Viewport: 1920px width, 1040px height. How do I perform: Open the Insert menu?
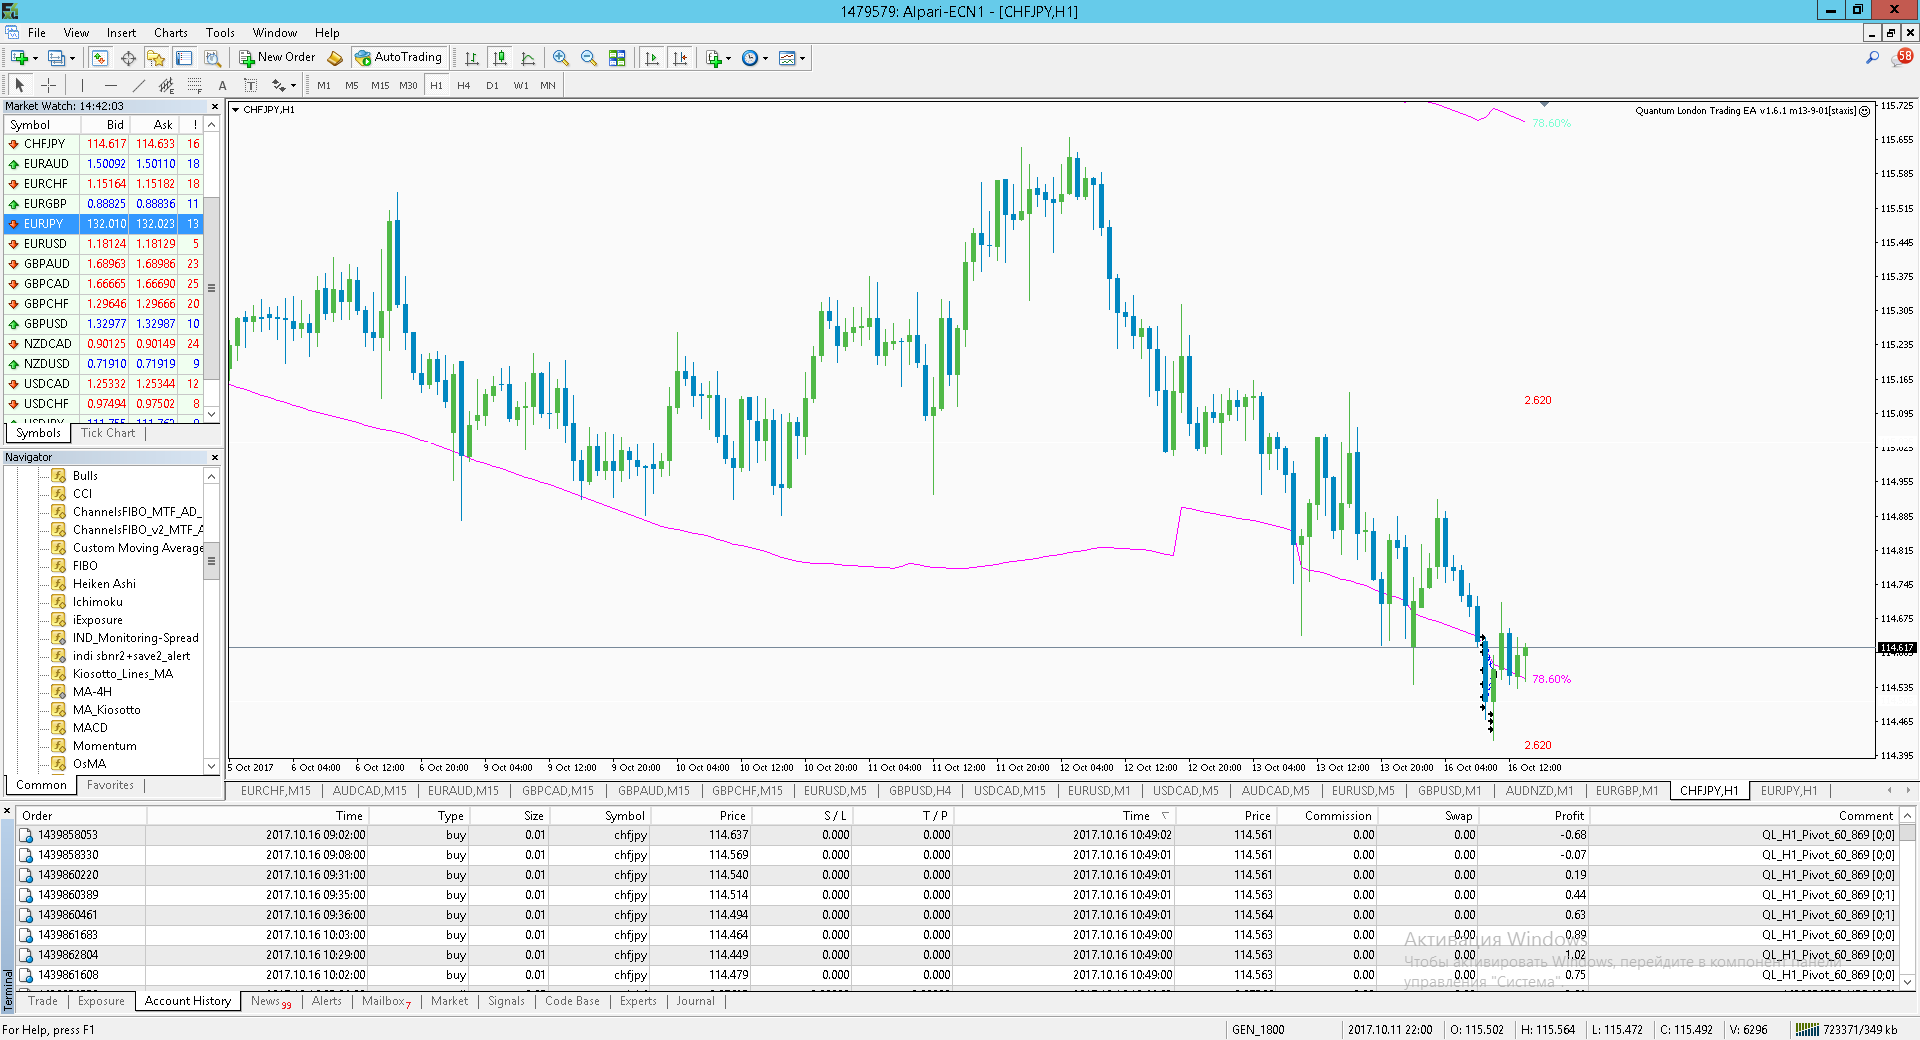click(x=121, y=33)
